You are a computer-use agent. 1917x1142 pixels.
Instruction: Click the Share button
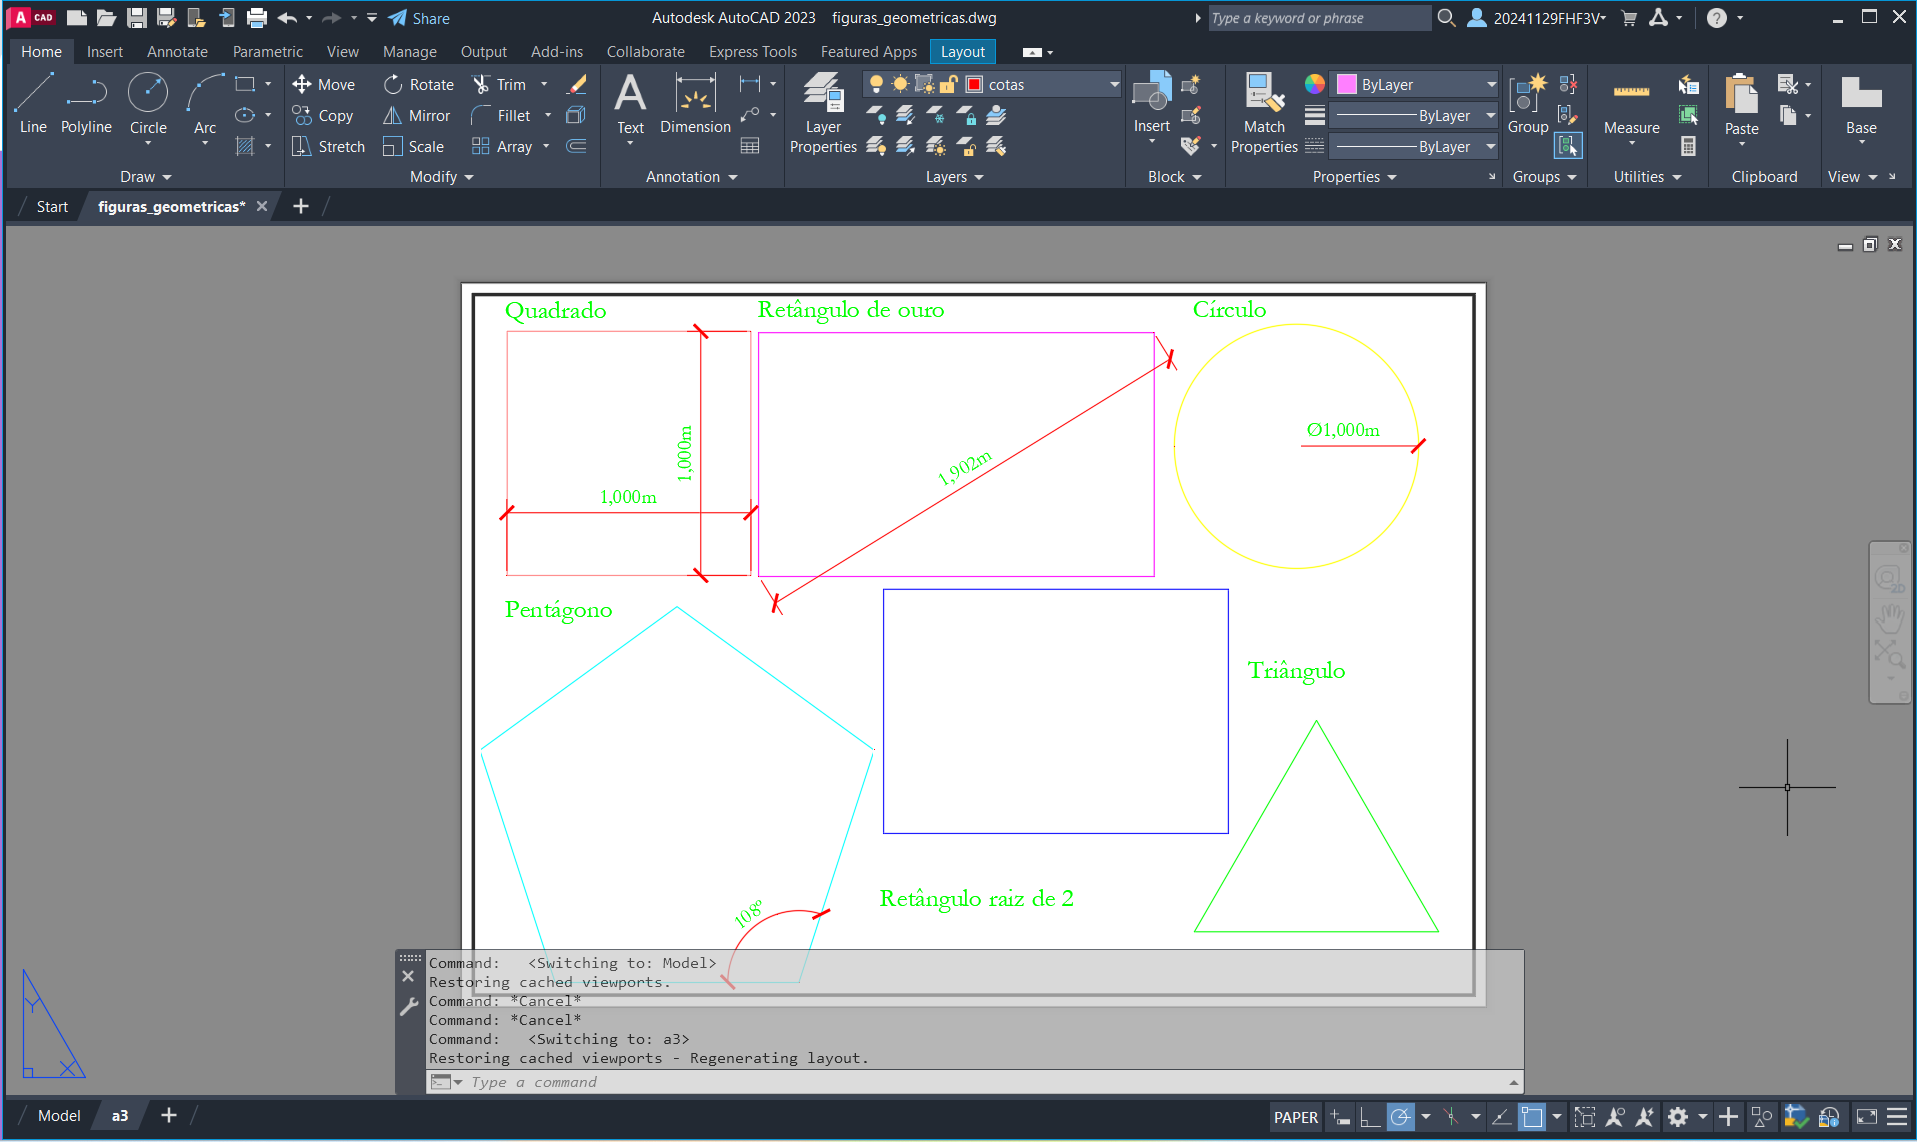(x=419, y=18)
